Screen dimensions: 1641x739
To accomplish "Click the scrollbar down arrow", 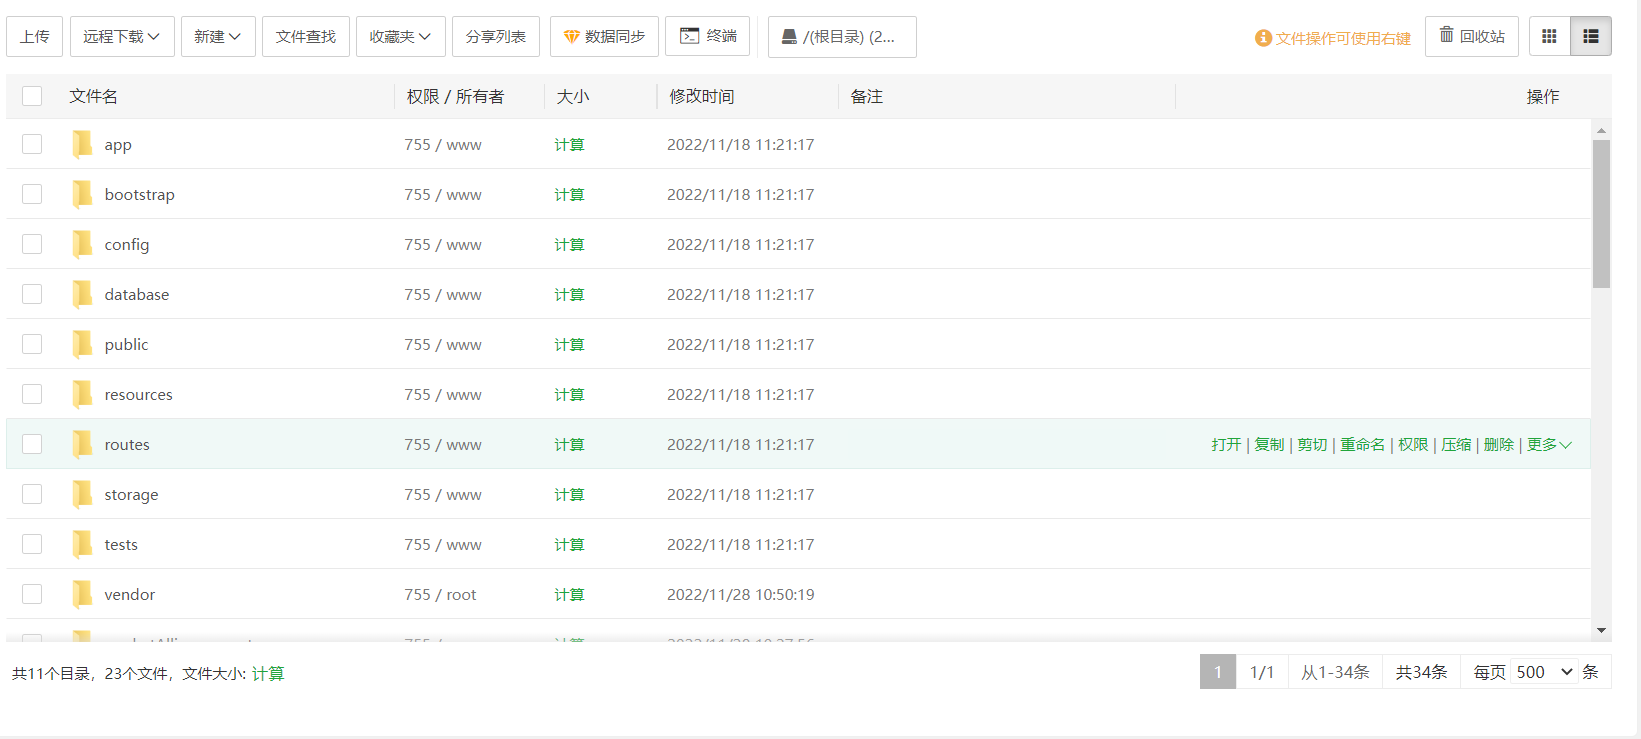I will (1601, 630).
